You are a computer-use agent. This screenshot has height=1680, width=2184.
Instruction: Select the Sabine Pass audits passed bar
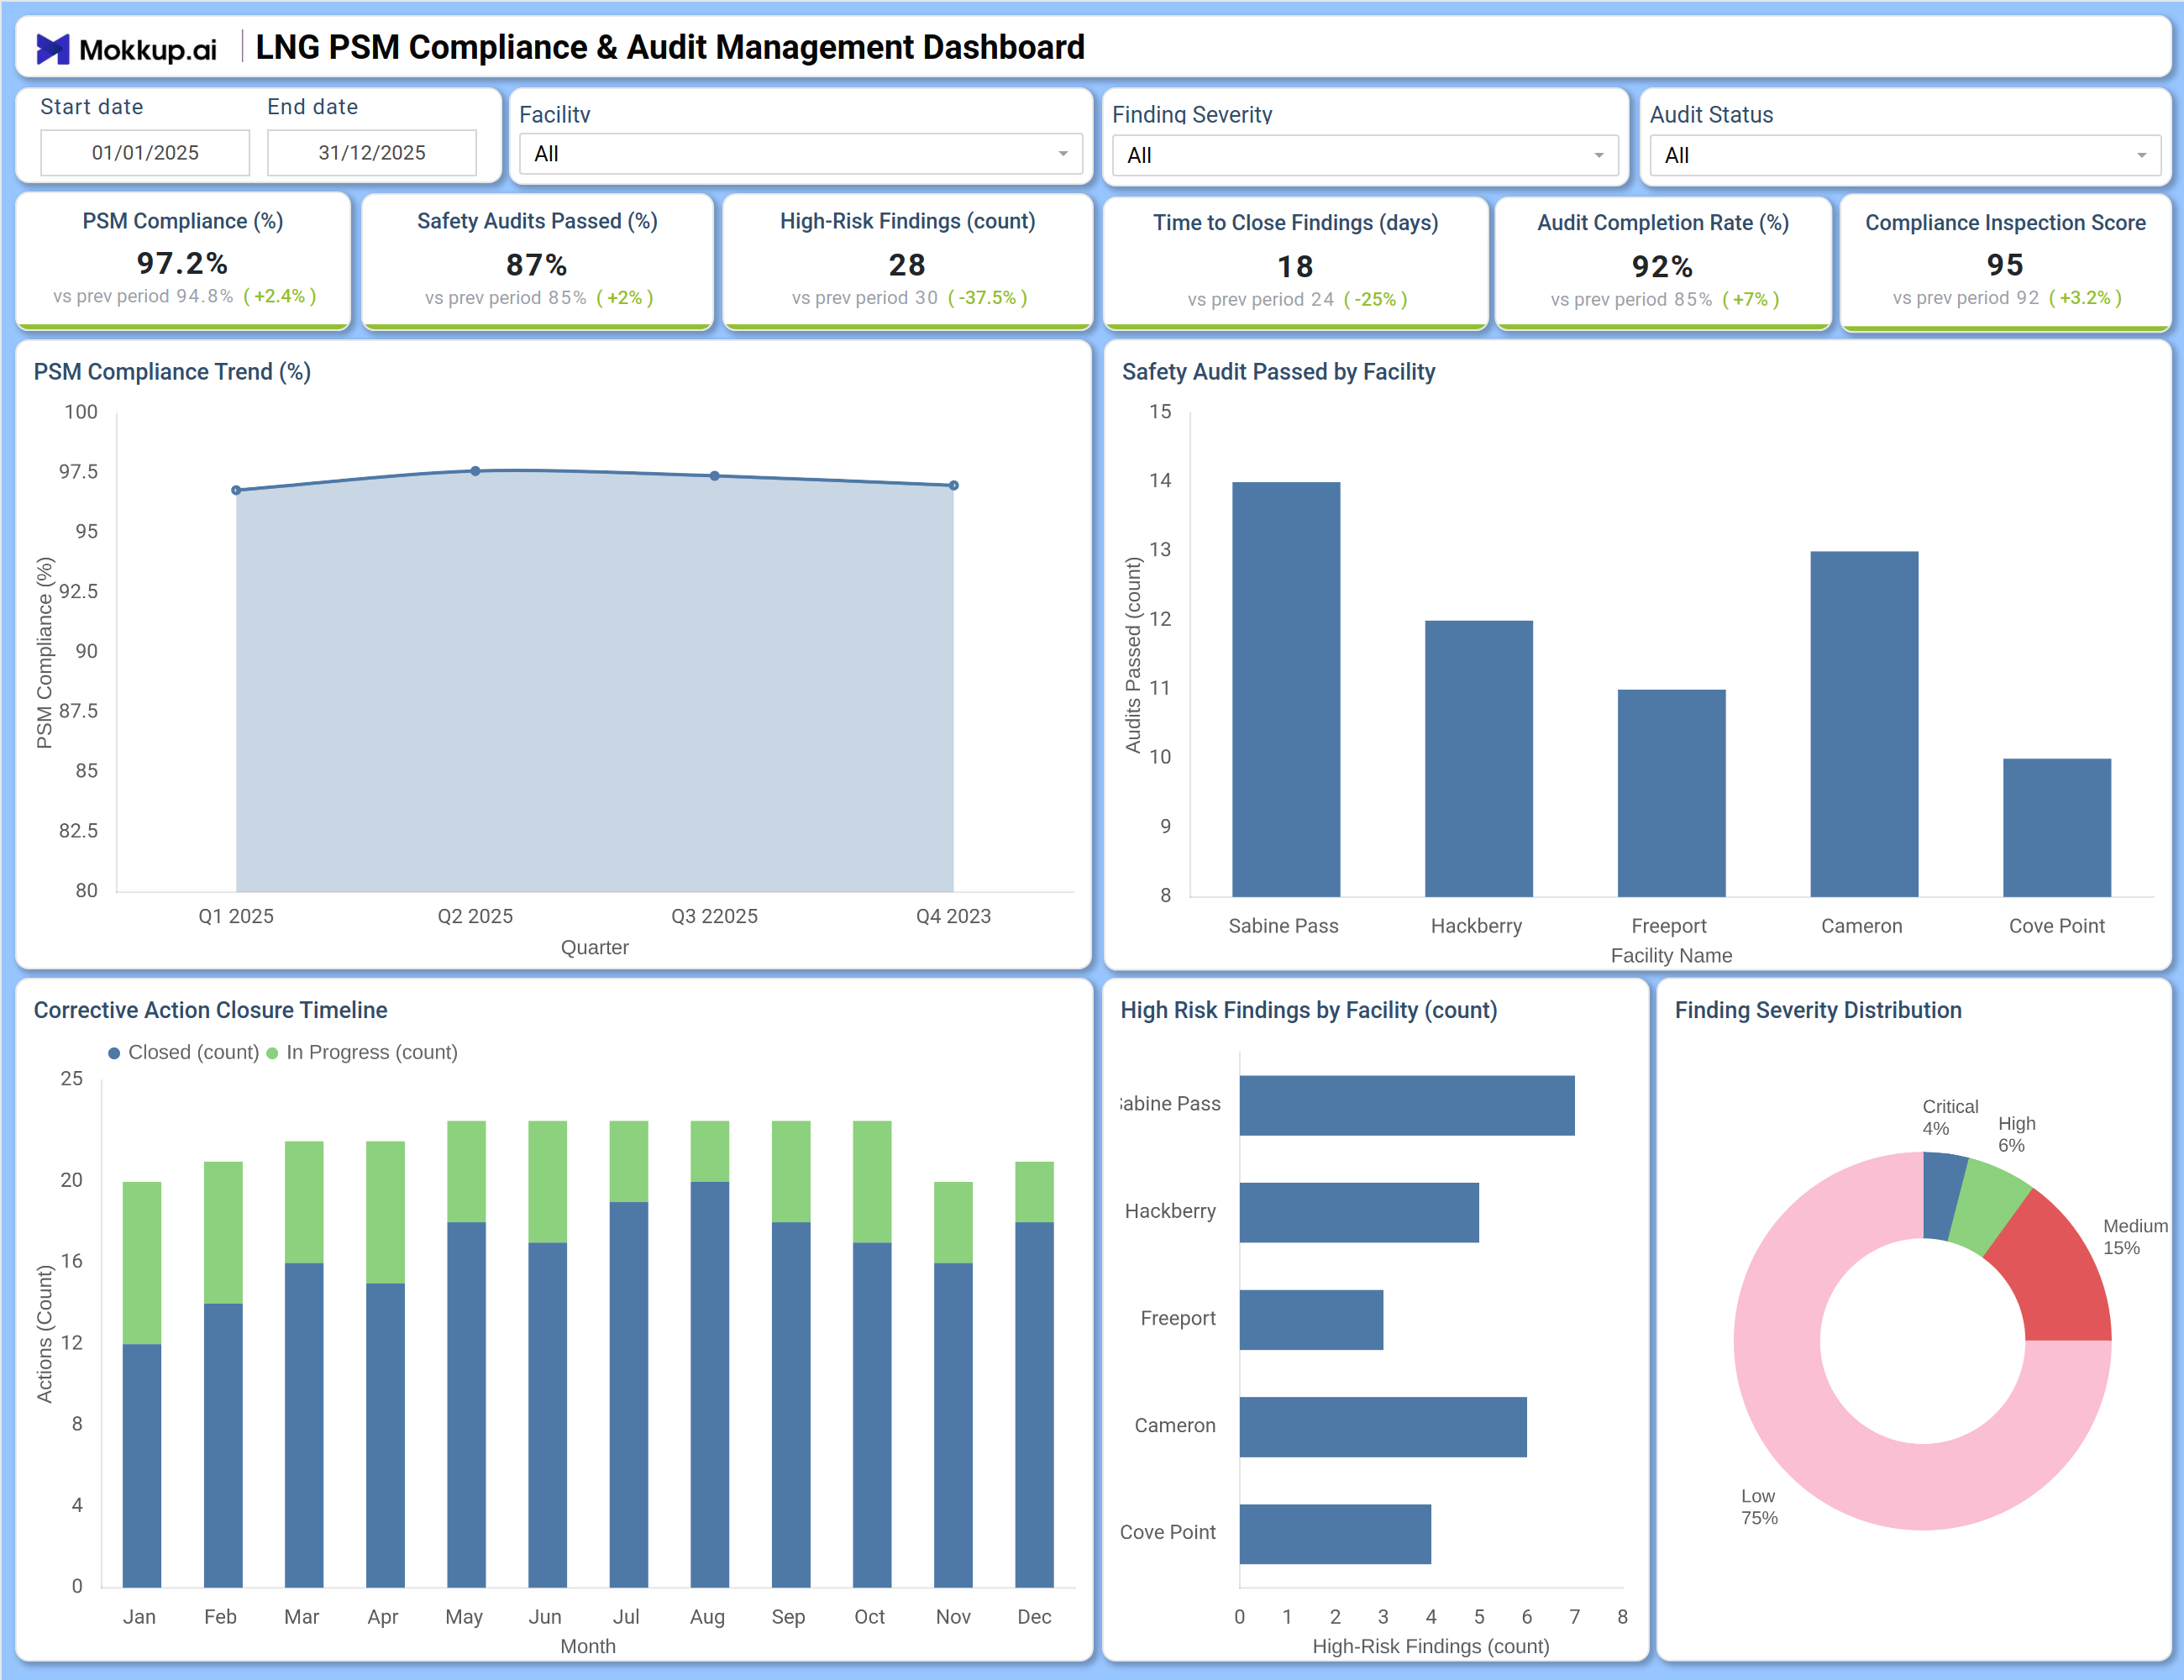point(1286,689)
